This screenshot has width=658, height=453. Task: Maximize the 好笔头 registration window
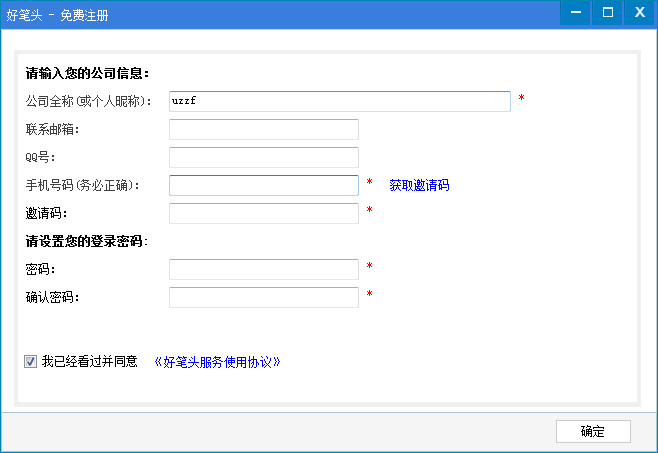607,13
